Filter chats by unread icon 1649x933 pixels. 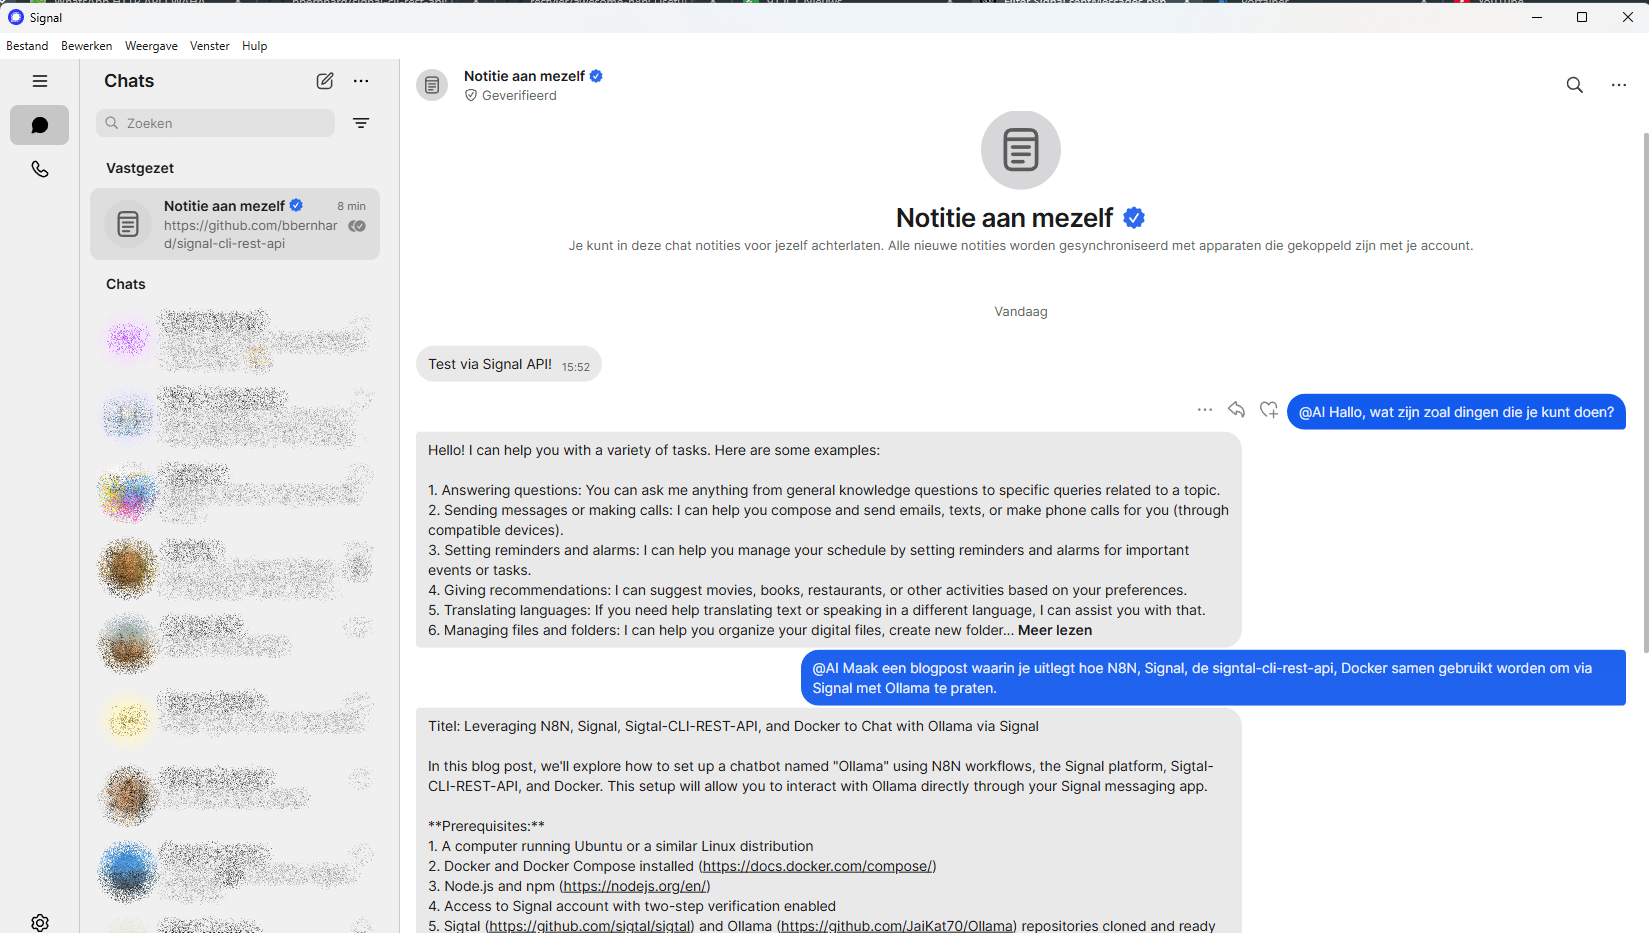tap(361, 123)
